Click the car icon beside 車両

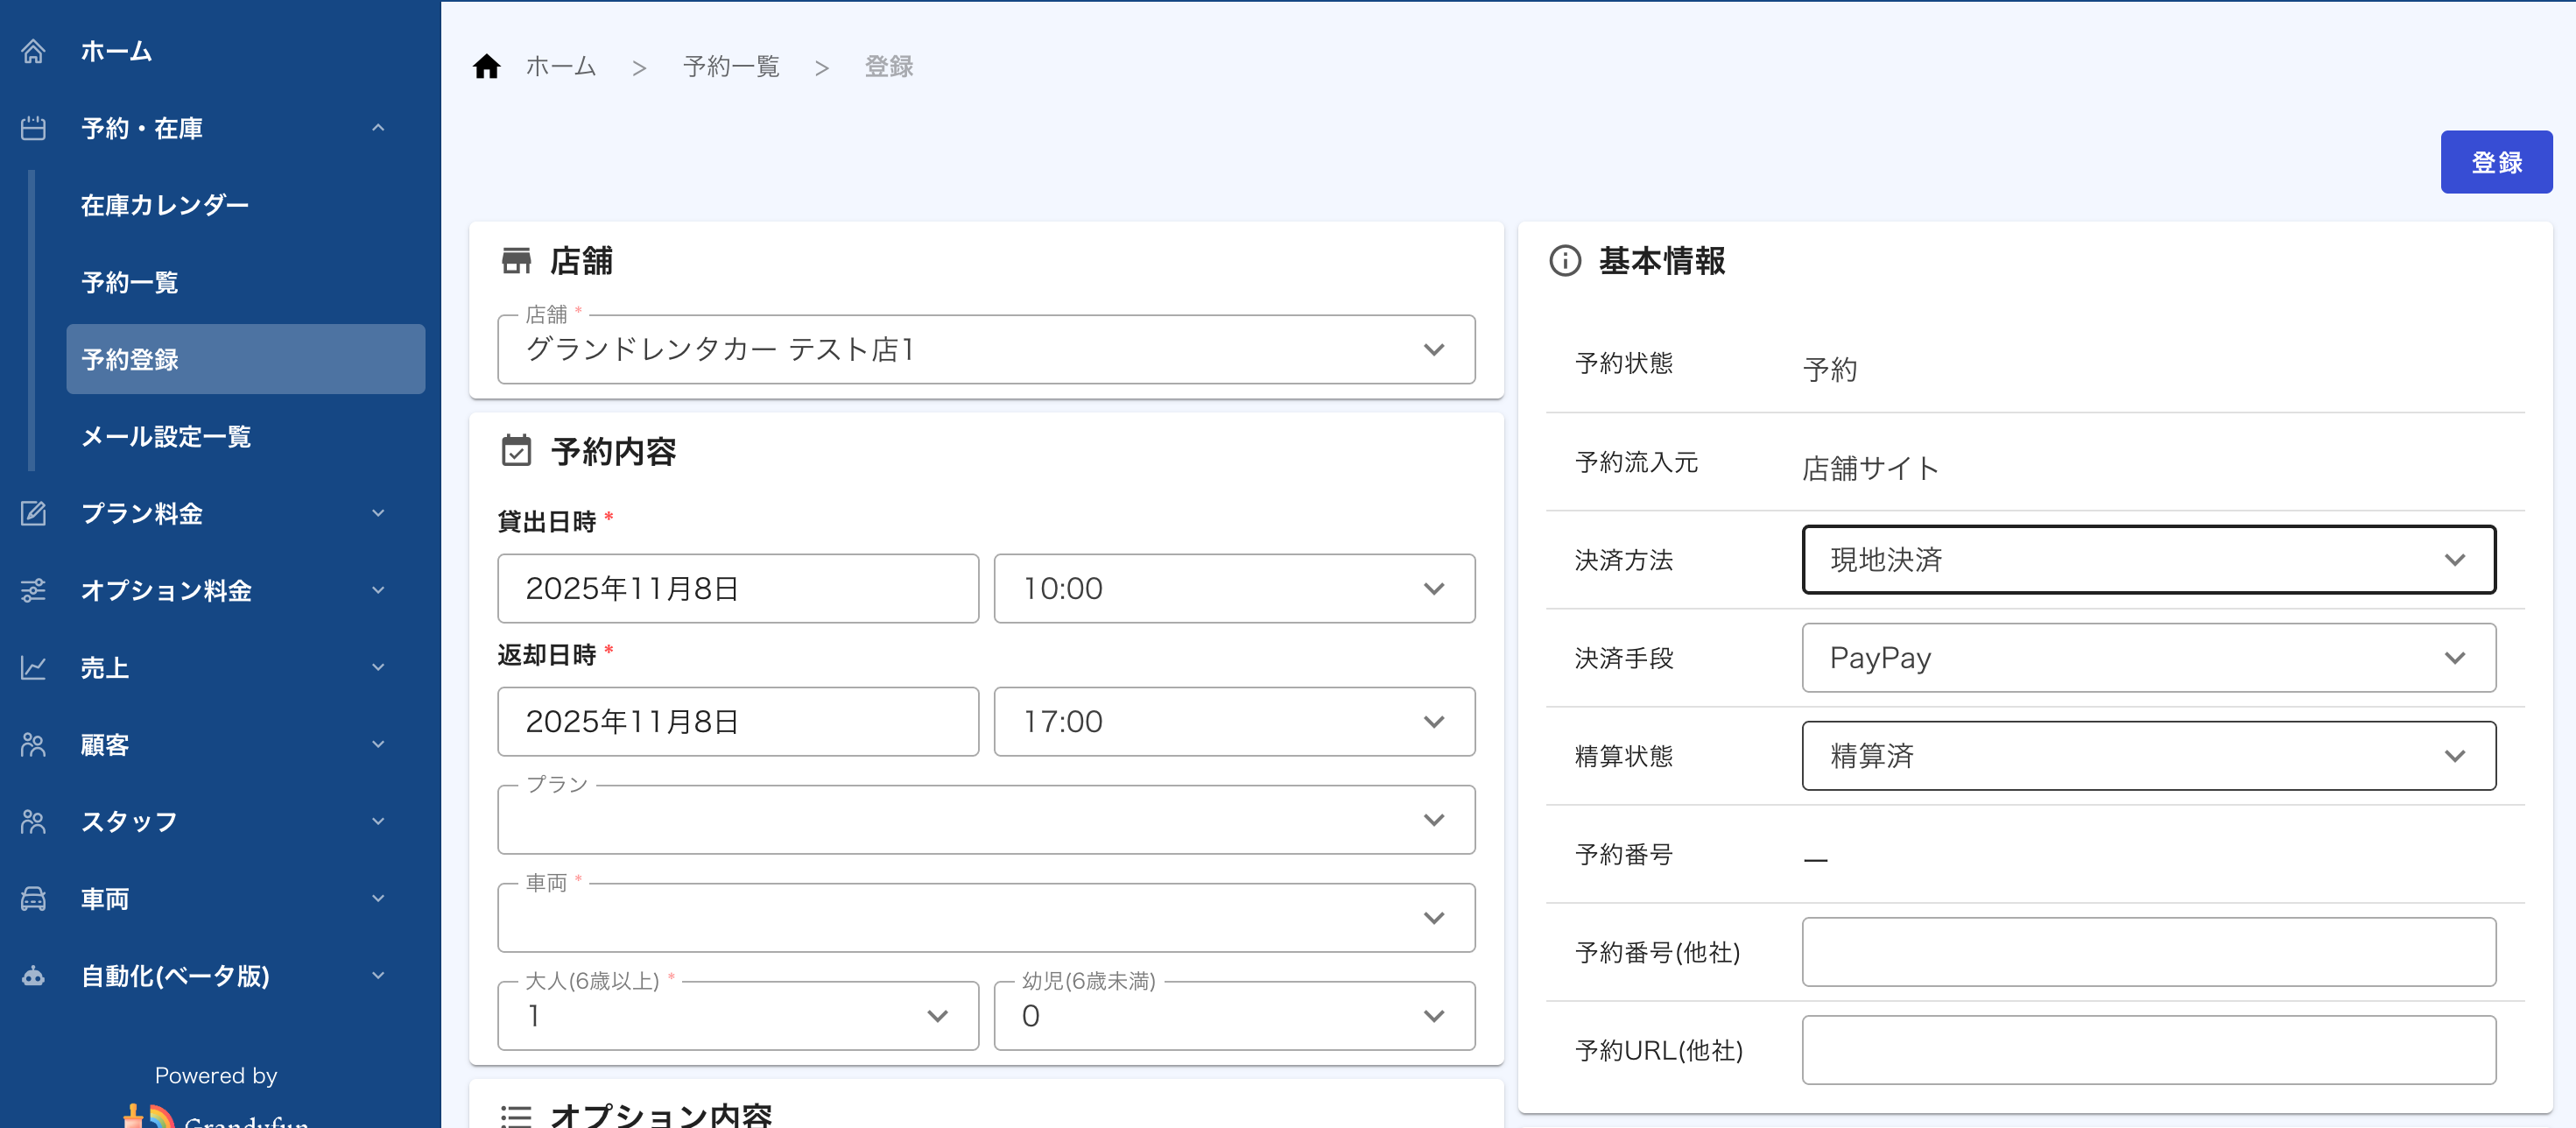click(x=33, y=898)
